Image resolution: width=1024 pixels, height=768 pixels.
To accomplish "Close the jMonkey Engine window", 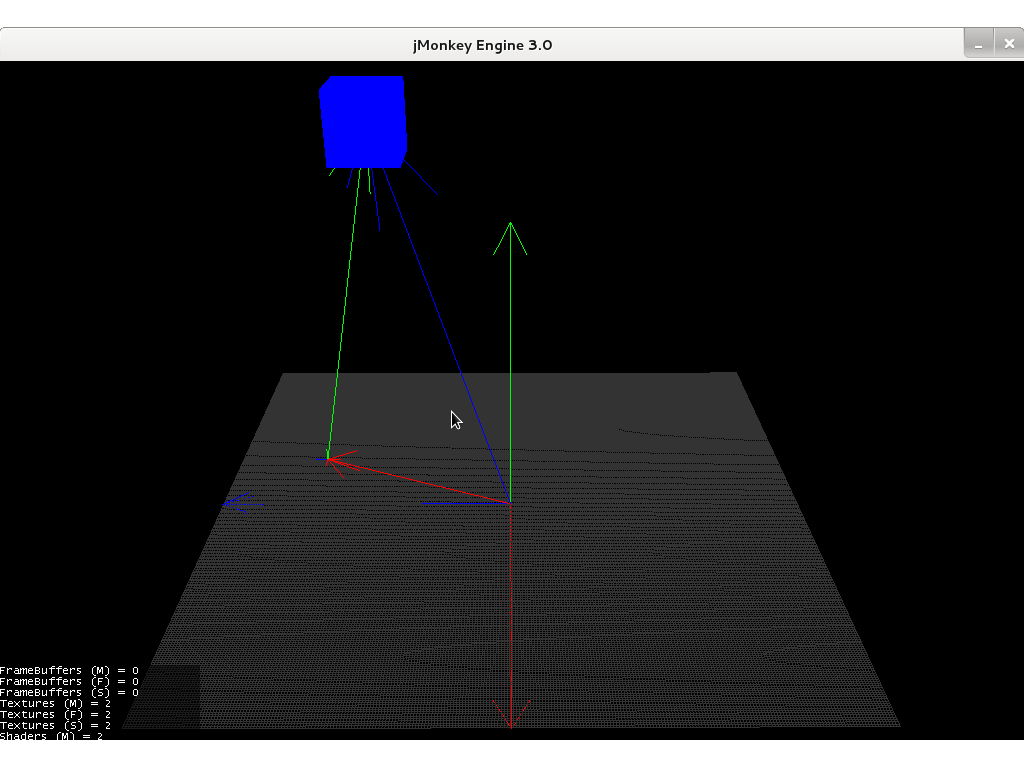I will 1008,44.
